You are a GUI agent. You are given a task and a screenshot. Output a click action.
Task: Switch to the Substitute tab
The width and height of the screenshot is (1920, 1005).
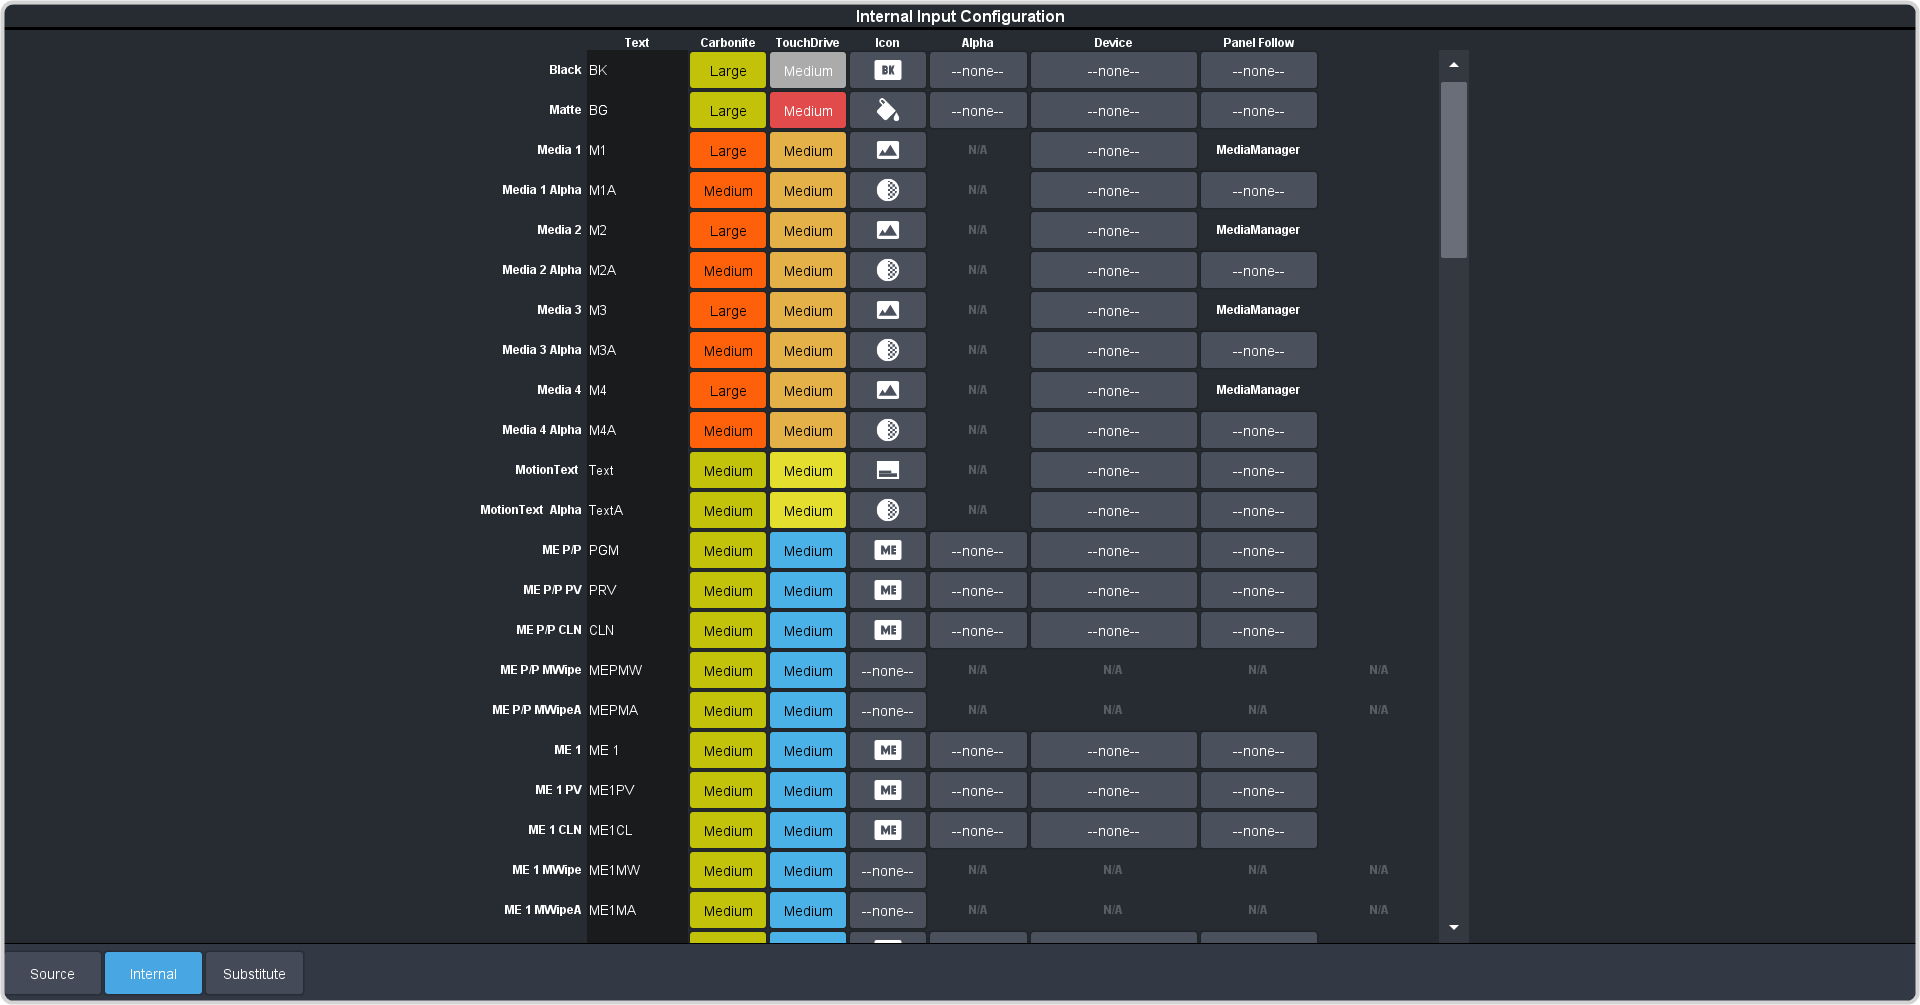click(x=254, y=974)
